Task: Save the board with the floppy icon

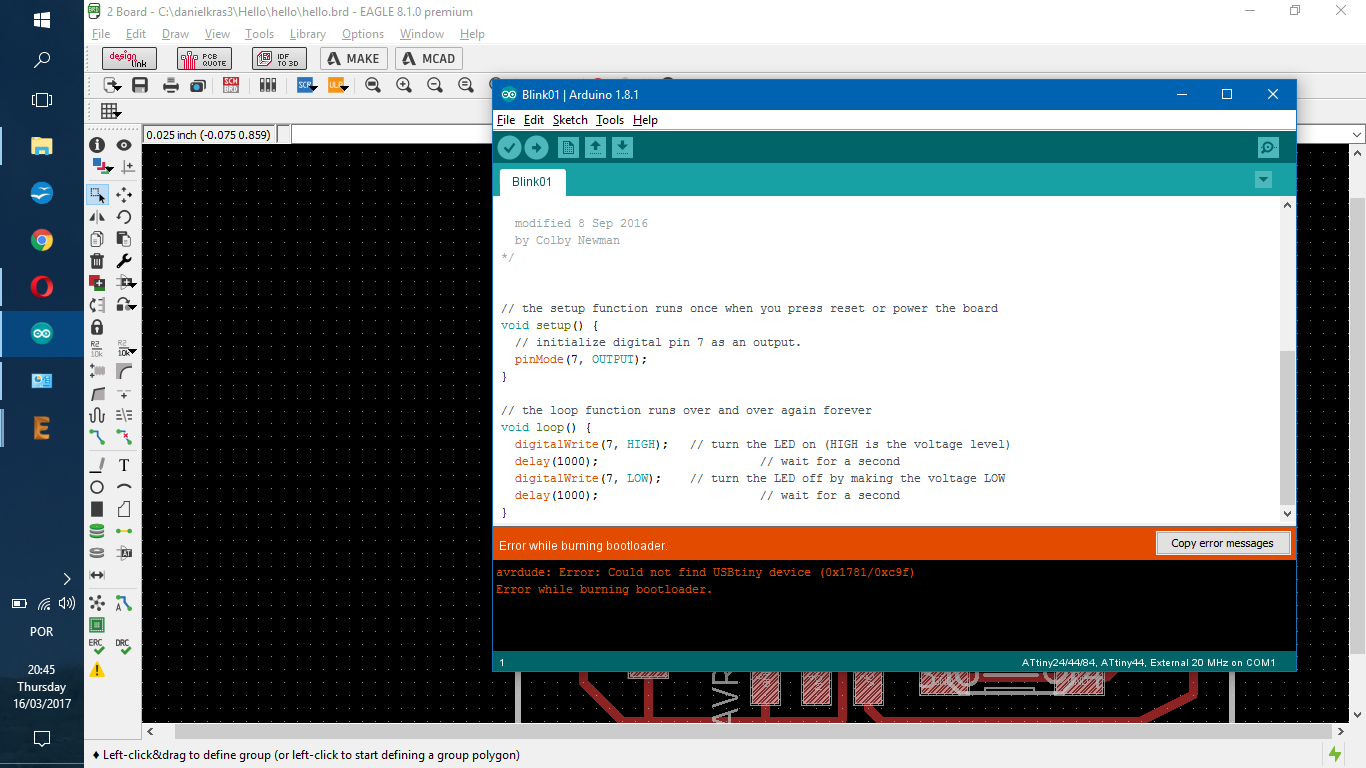Action: tap(140, 86)
